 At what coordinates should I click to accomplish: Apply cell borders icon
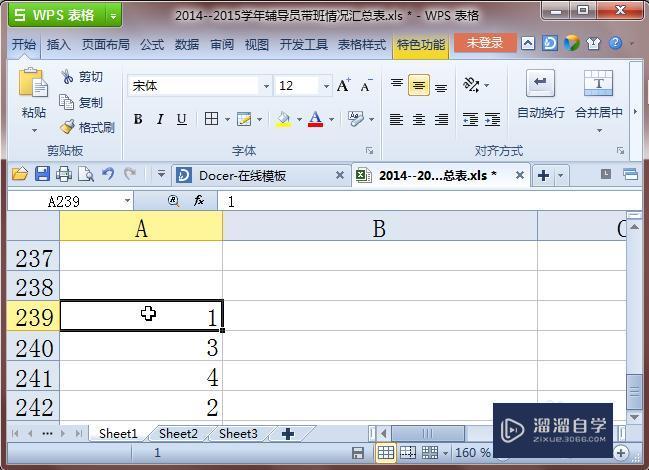(x=212, y=119)
